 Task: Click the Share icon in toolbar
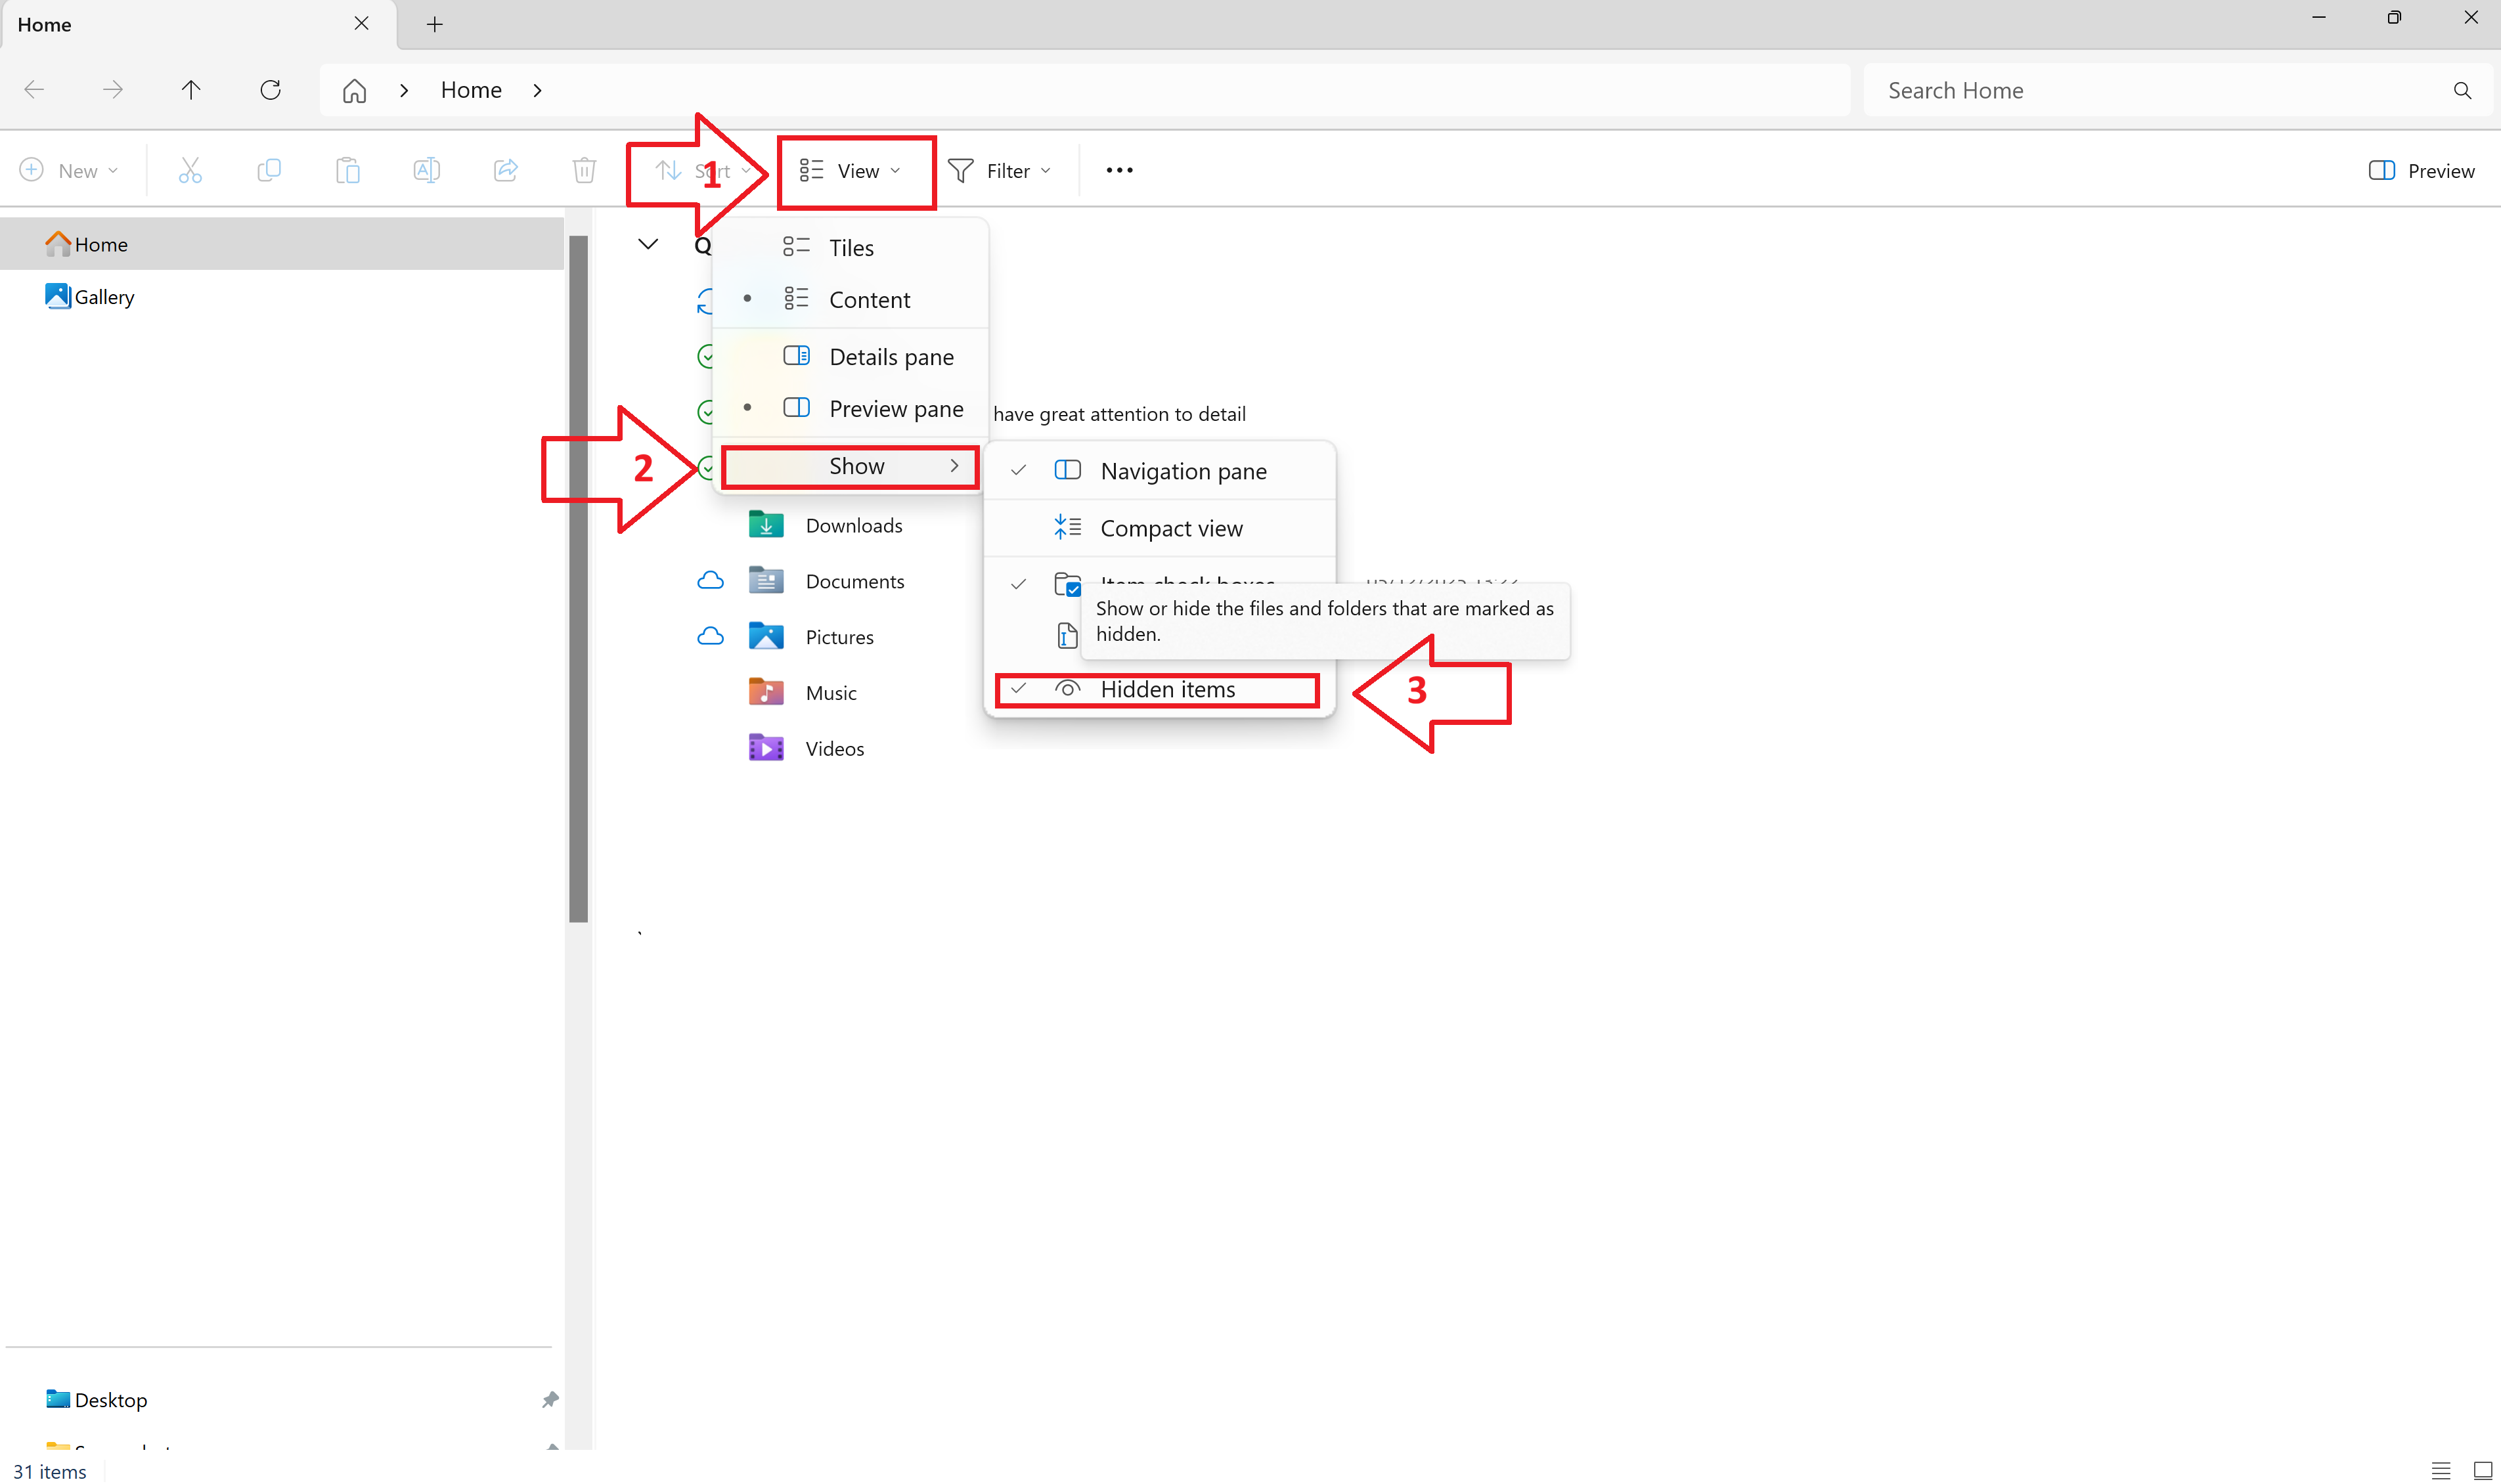tap(505, 171)
